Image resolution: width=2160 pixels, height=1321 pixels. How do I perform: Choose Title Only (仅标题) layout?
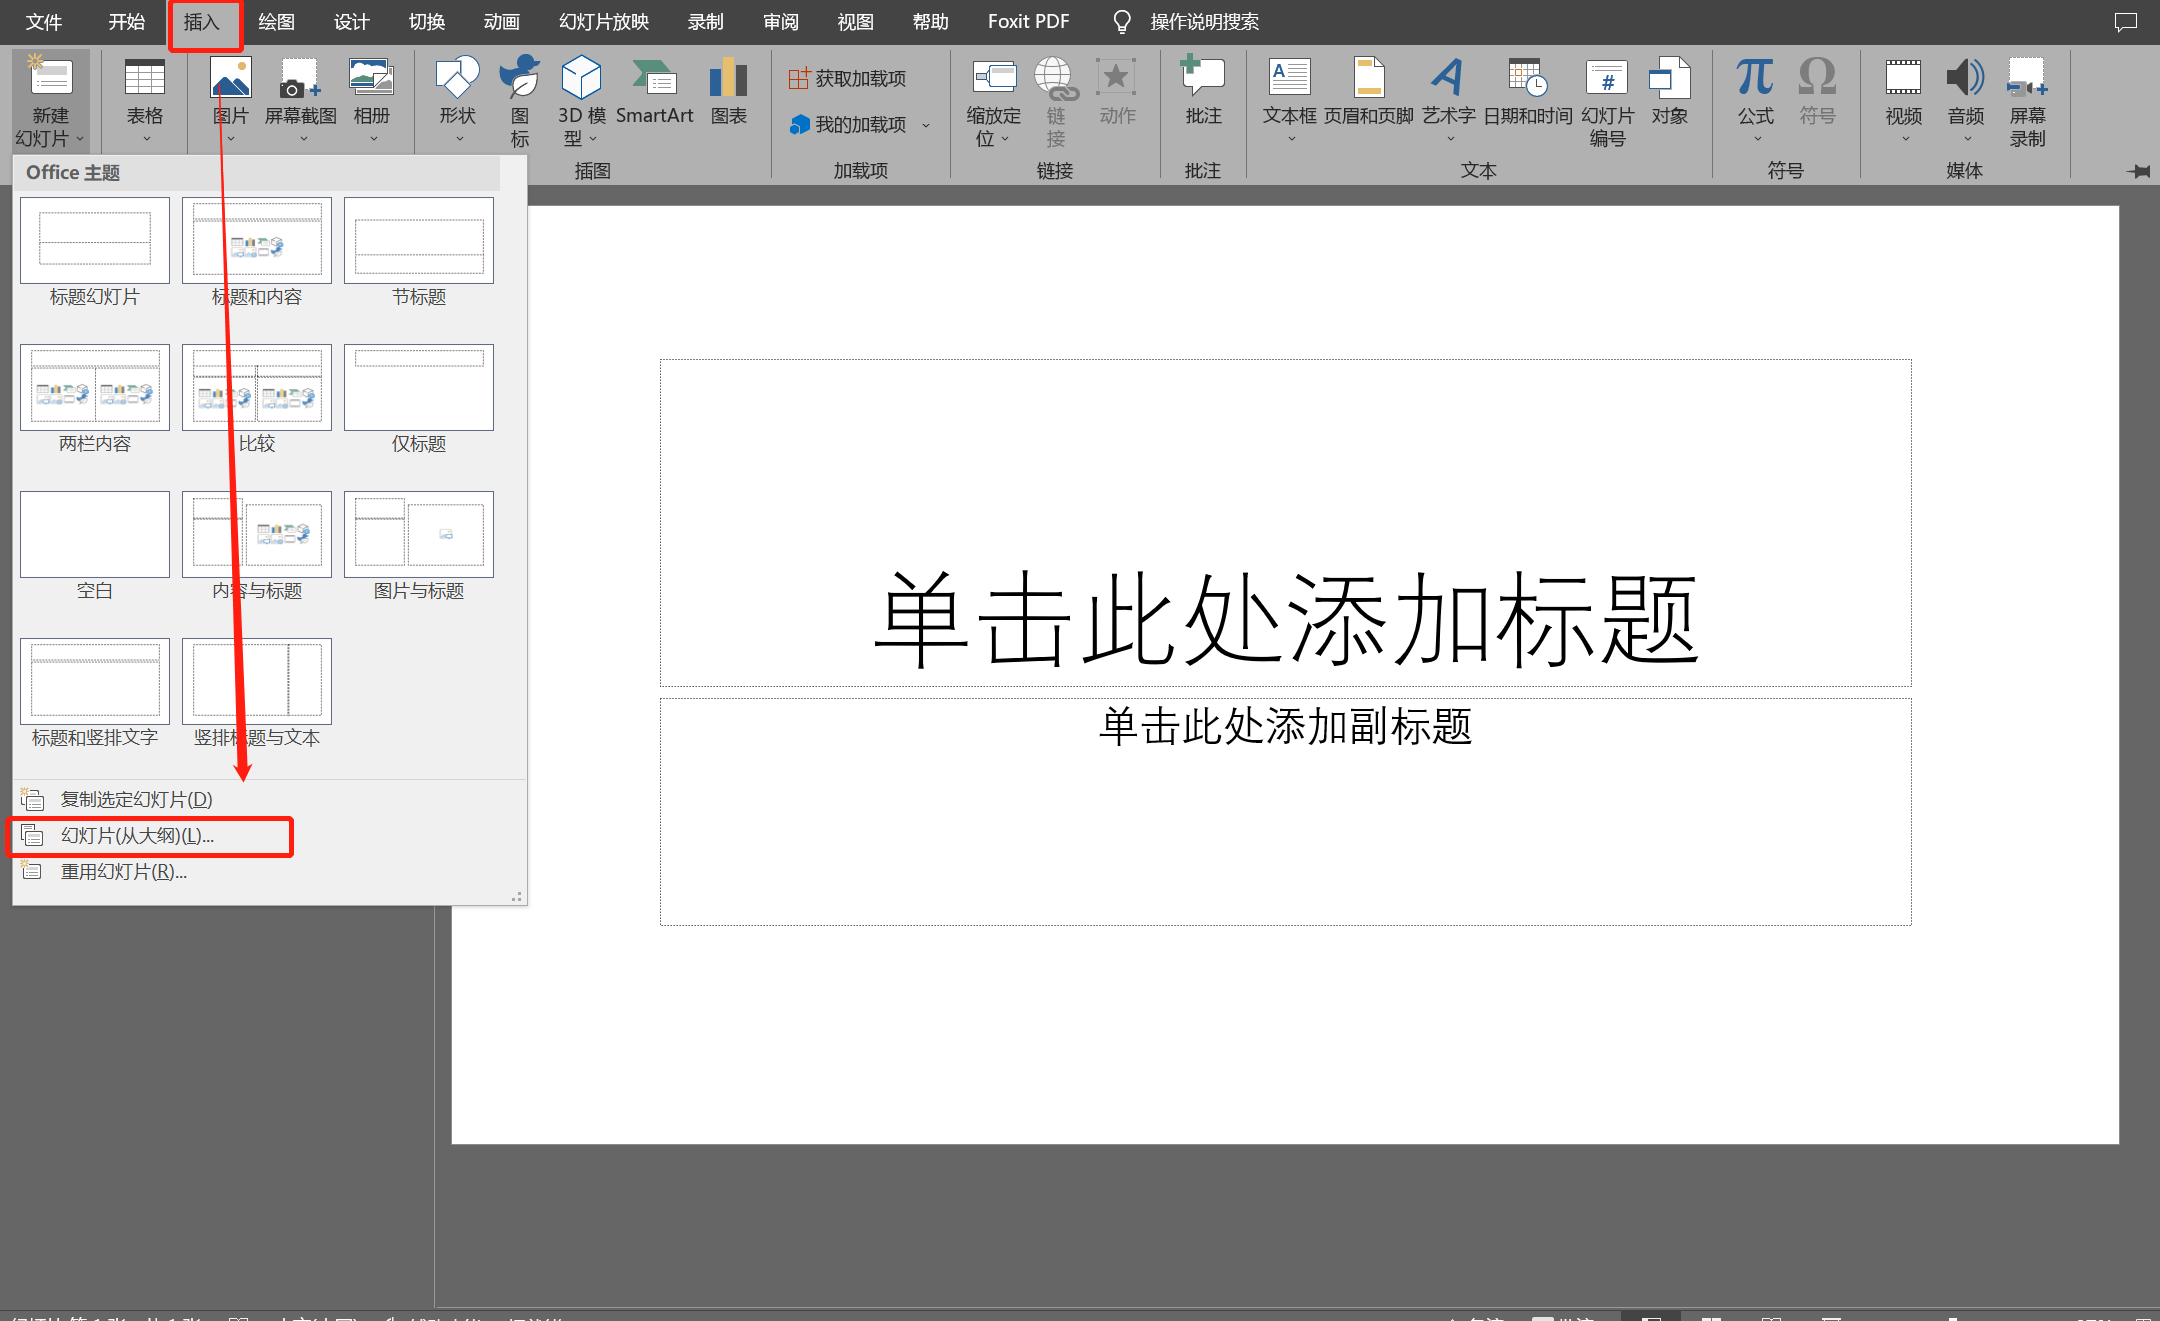[x=419, y=399]
